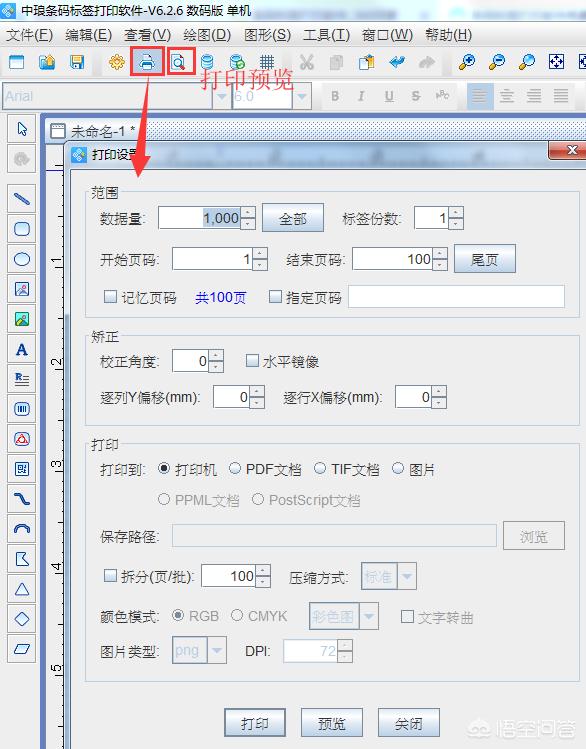Click the print icon in the toolbar

click(x=147, y=62)
